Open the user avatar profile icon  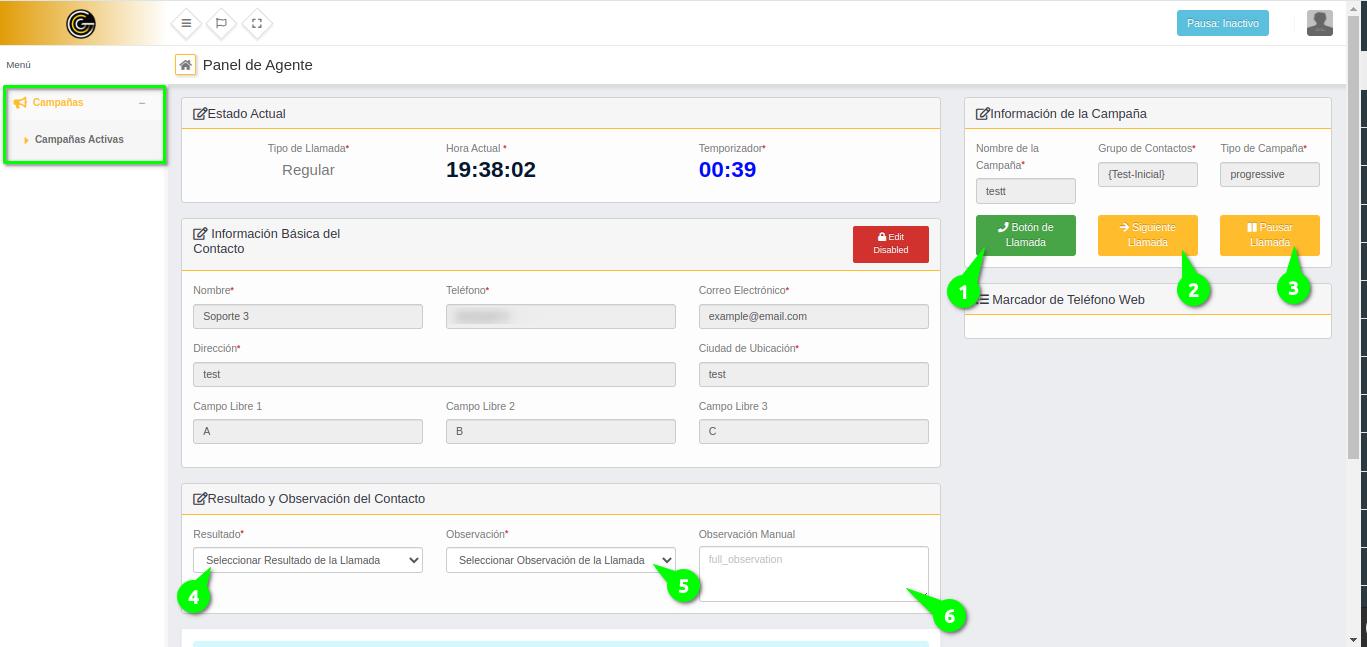(x=1319, y=23)
